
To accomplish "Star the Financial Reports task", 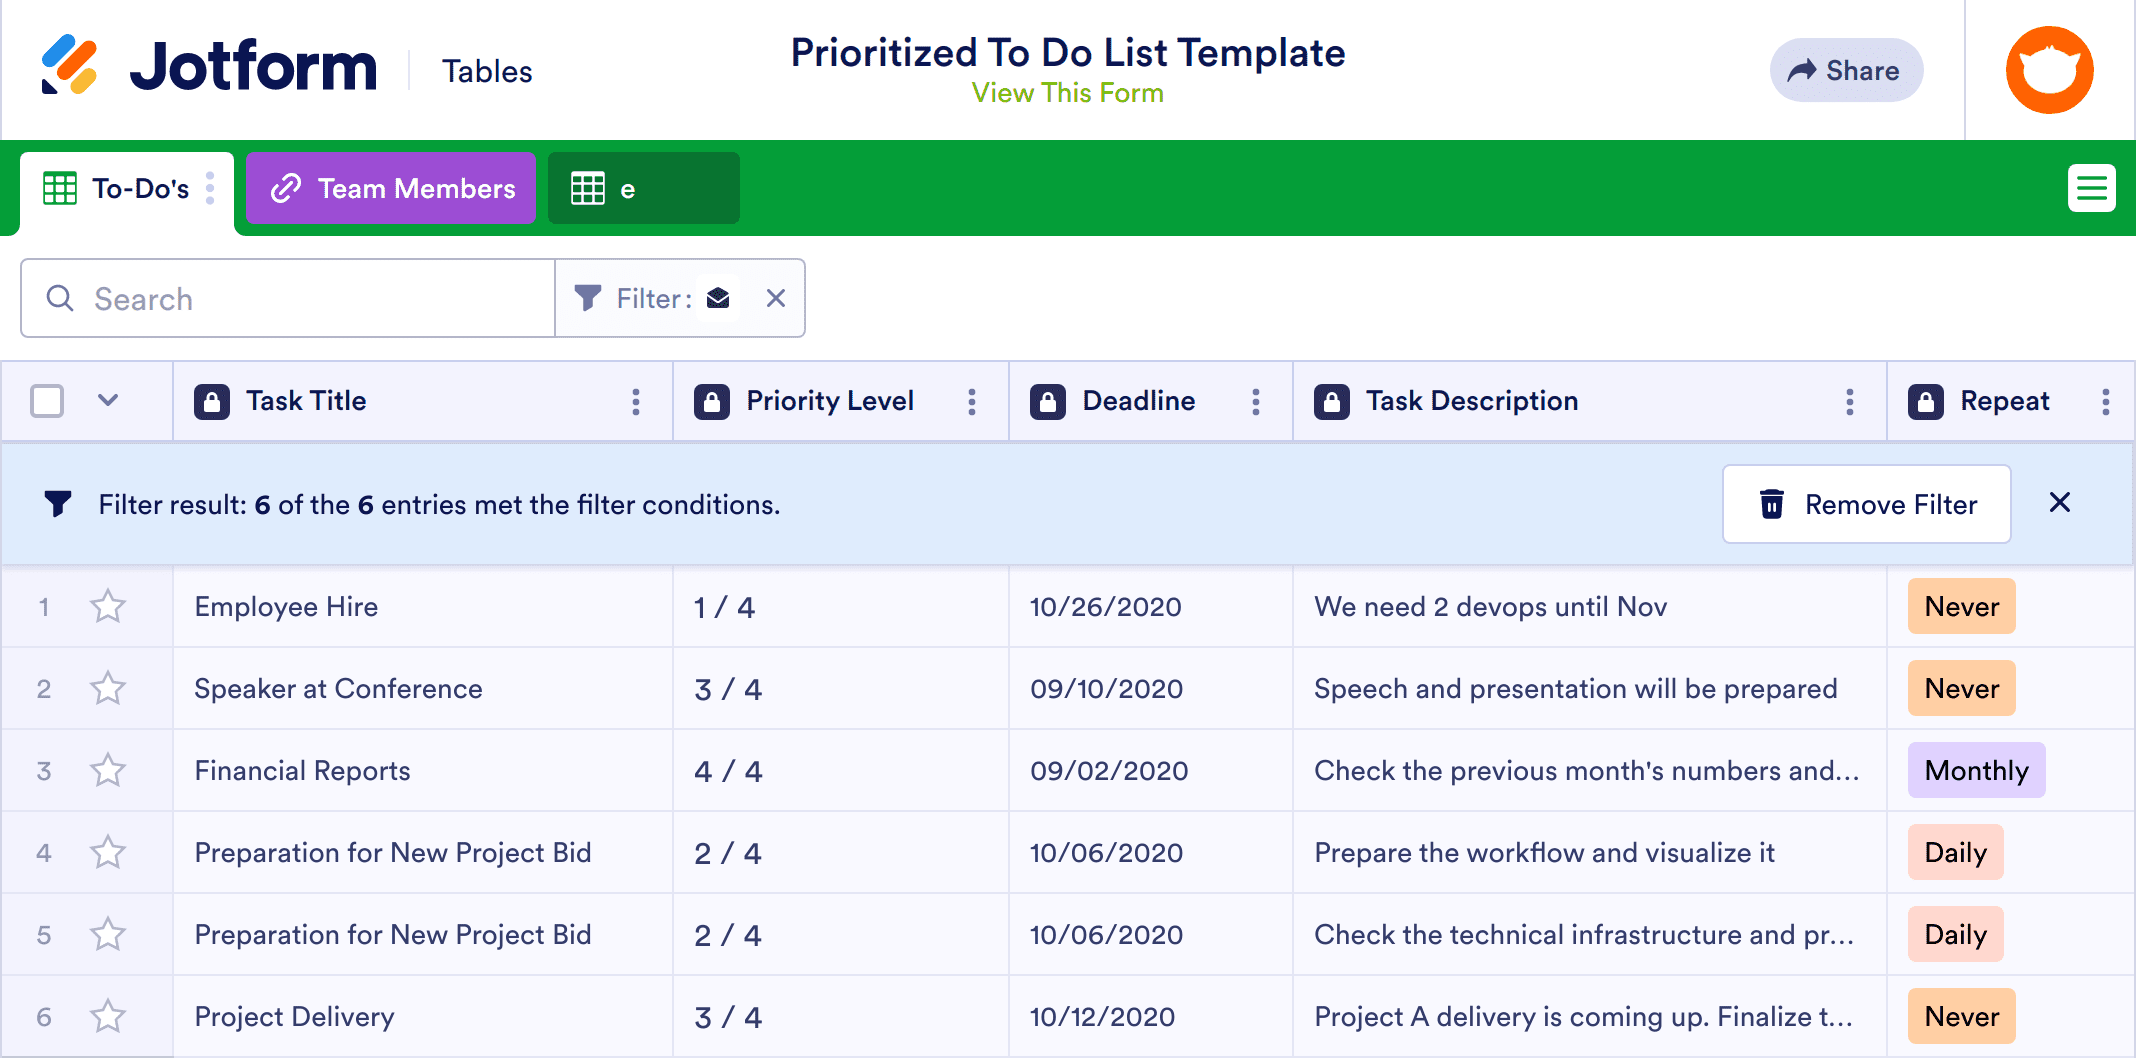I will click(107, 770).
